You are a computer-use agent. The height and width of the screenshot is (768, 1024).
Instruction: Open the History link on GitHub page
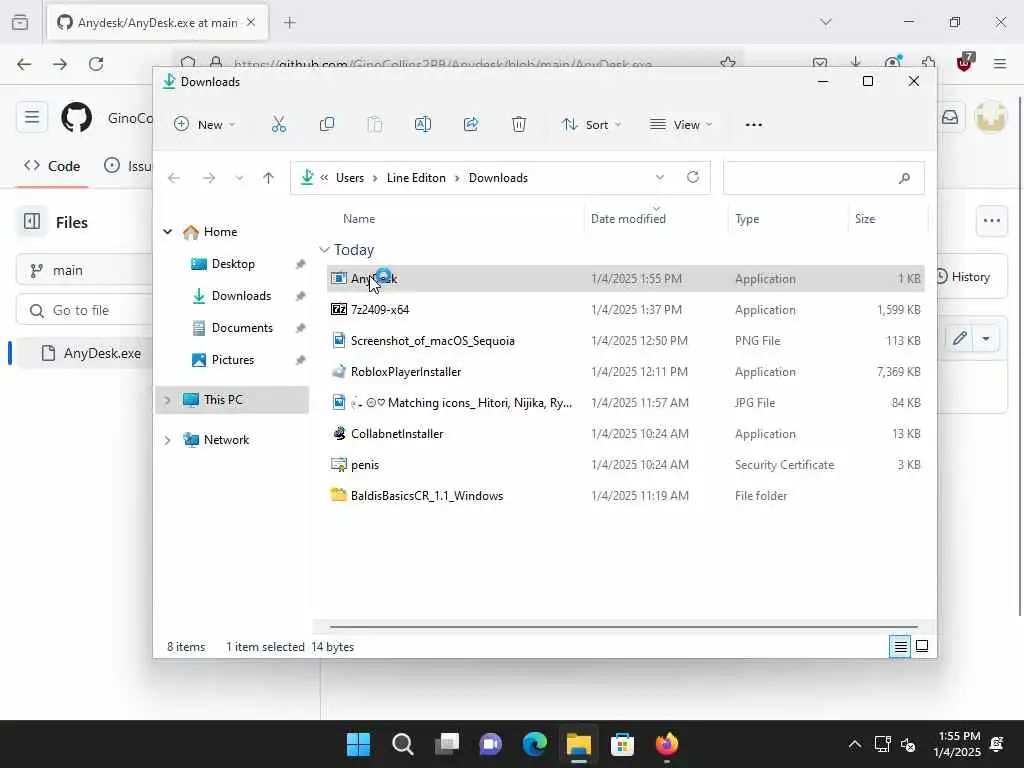pos(963,277)
